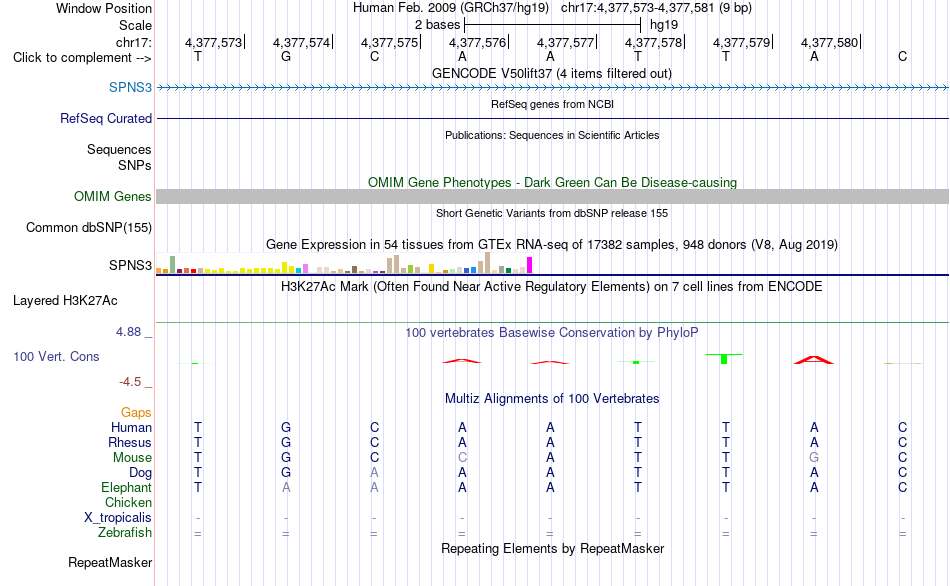The width and height of the screenshot is (950, 586).
Task: Click the SPNS3 gene label in GENCODE track
Action: (x=130, y=87)
